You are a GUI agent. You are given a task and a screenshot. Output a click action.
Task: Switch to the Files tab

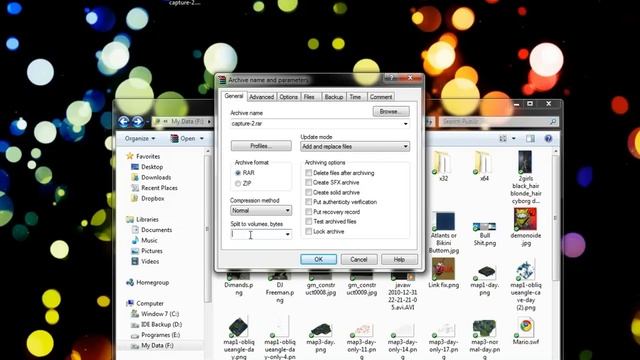[x=309, y=97]
